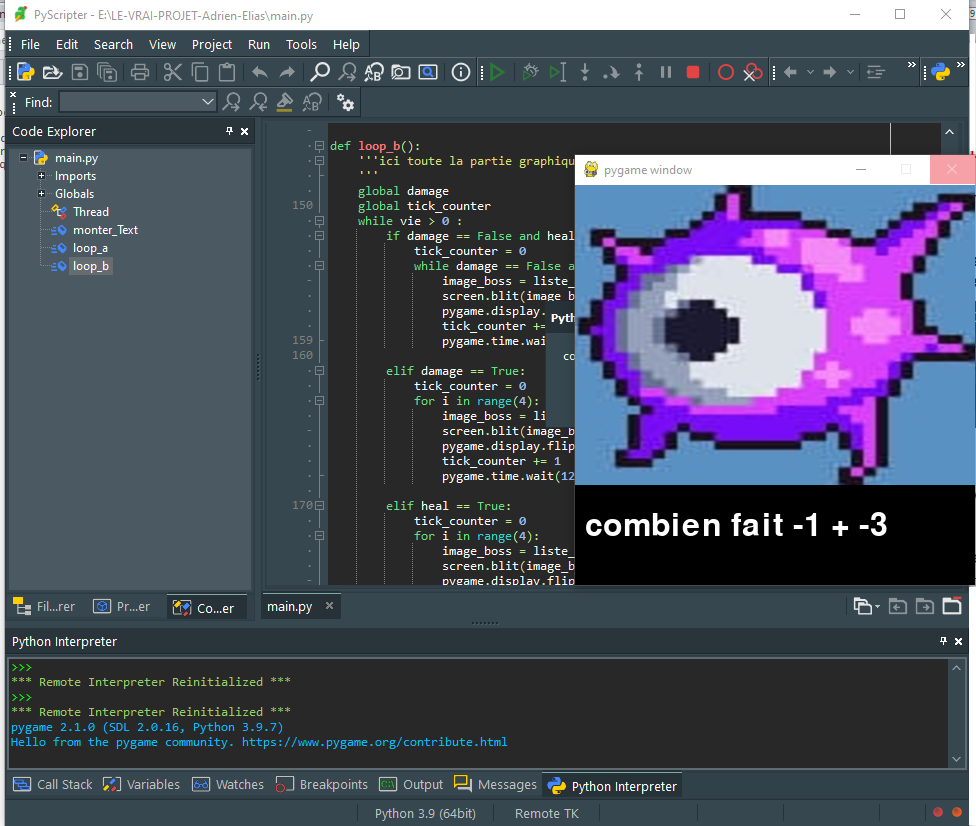Close the main.py editor tab
976x826 pixels.
[331, 606]
